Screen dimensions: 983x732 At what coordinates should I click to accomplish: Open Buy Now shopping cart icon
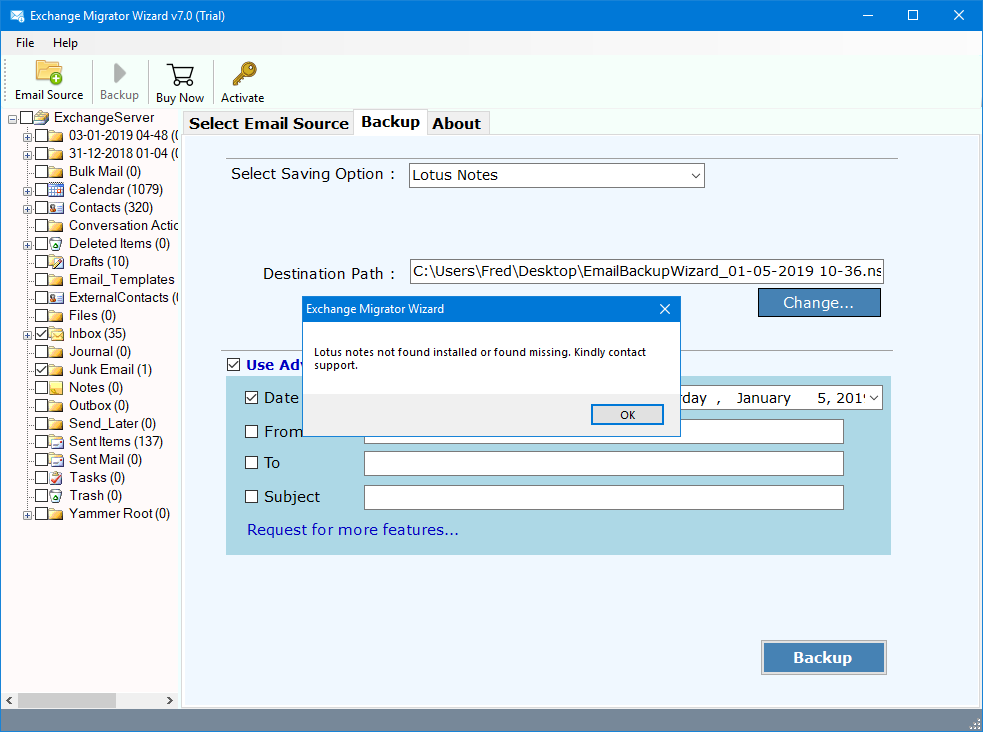click(x=180, y=75)
